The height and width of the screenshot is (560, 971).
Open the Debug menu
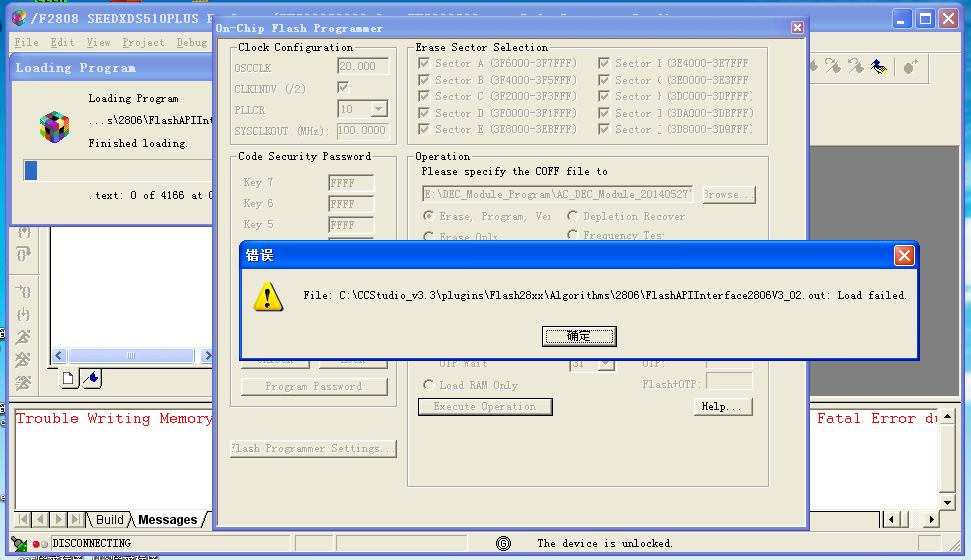(x=191, y=42)
